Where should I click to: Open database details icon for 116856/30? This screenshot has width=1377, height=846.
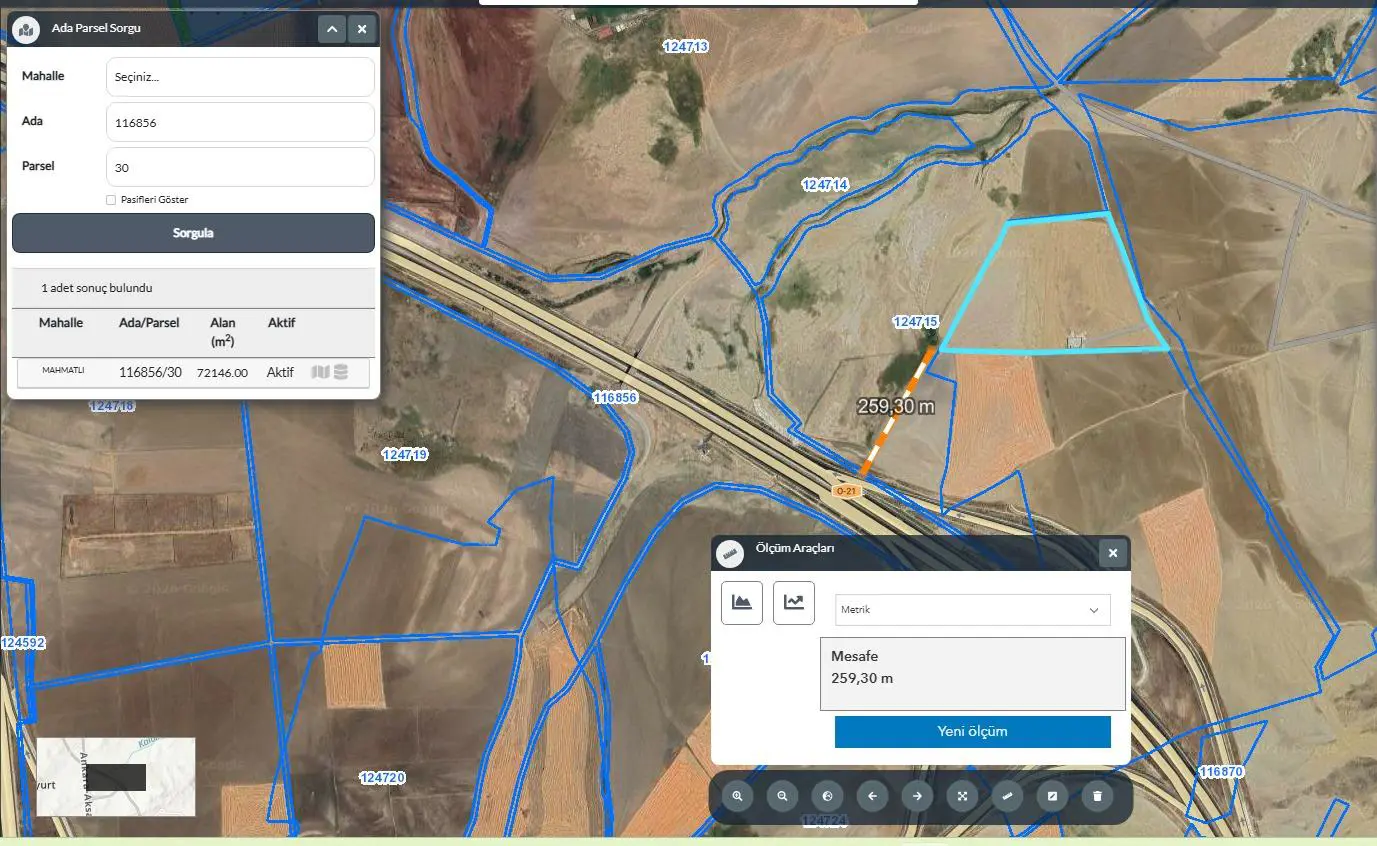tap(341, 372)
